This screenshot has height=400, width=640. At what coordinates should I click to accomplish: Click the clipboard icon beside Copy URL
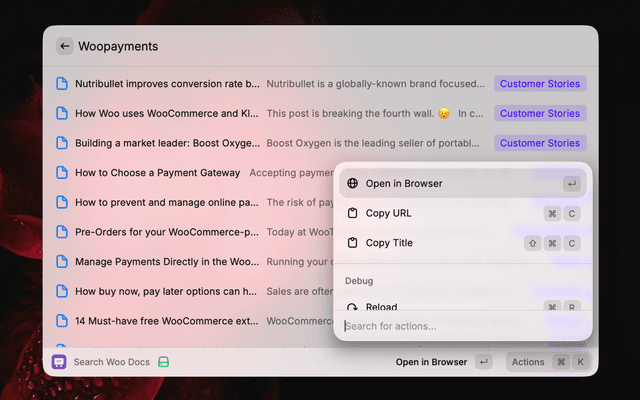352,213
